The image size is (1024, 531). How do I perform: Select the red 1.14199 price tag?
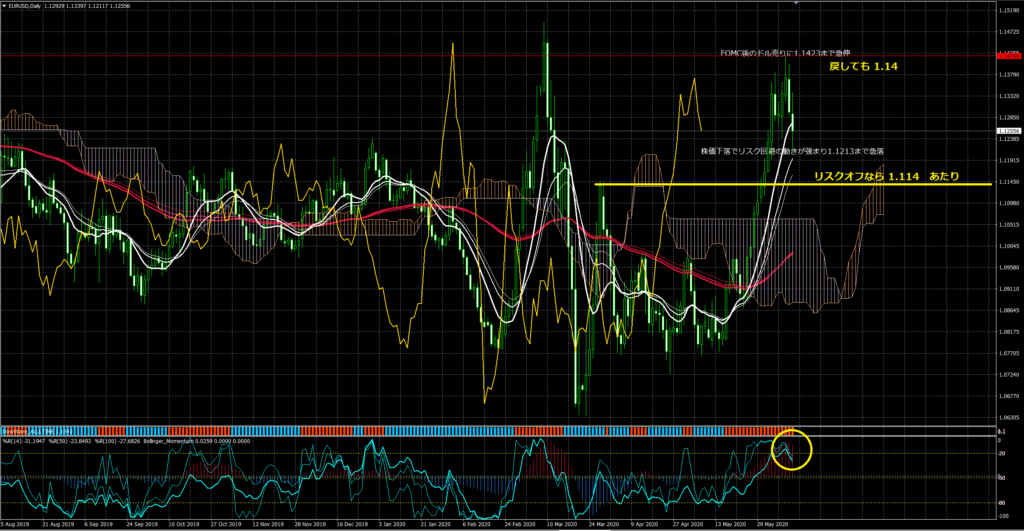coord(1008,55)
